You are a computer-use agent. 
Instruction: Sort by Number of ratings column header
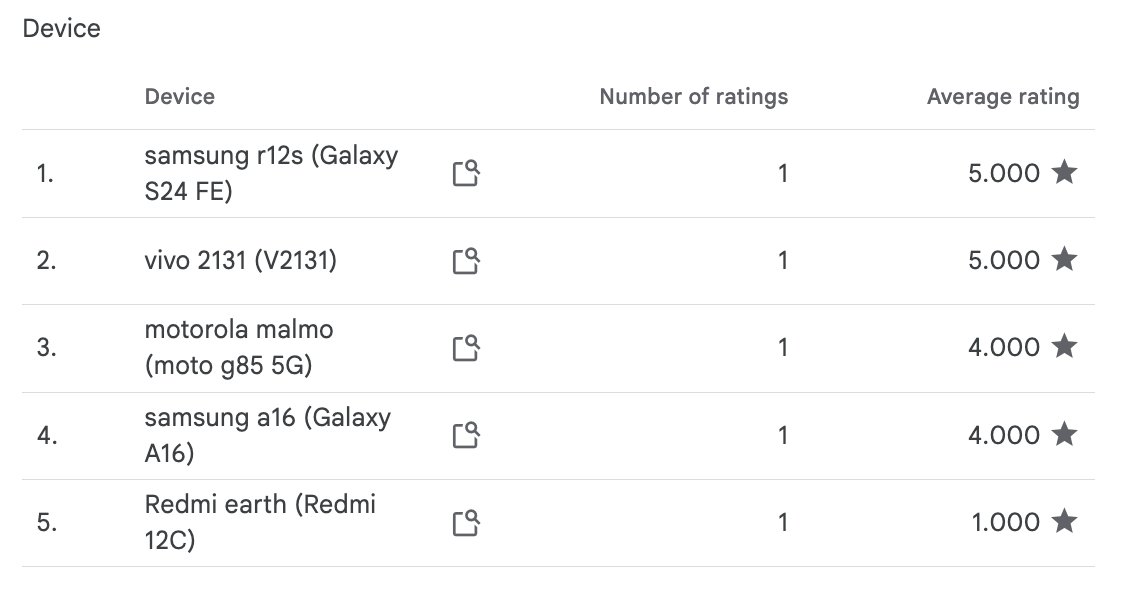[693, 97]
